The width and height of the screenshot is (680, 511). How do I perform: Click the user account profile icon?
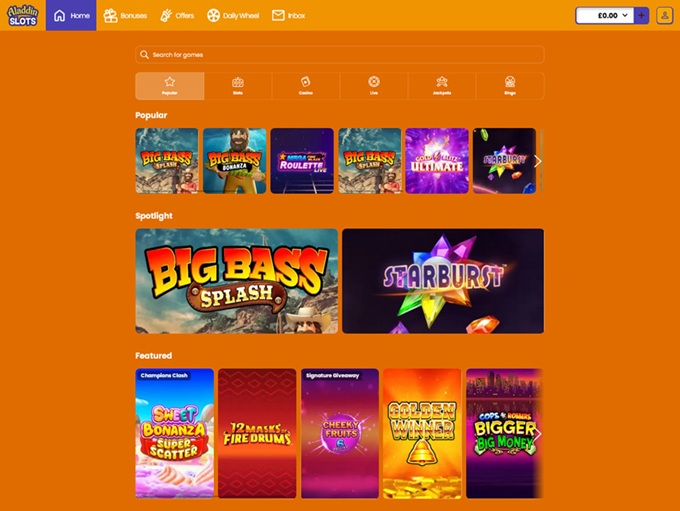click(664, 15)
